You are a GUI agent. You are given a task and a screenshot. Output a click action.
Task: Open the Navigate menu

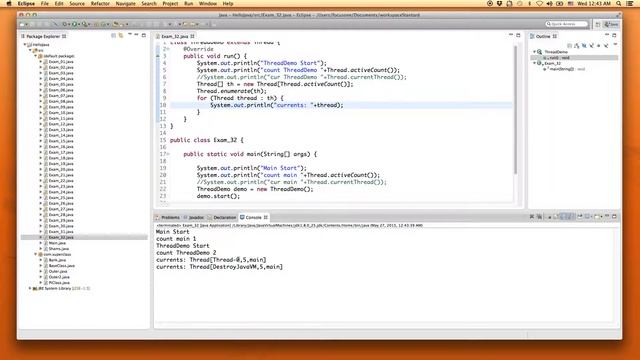125,3
